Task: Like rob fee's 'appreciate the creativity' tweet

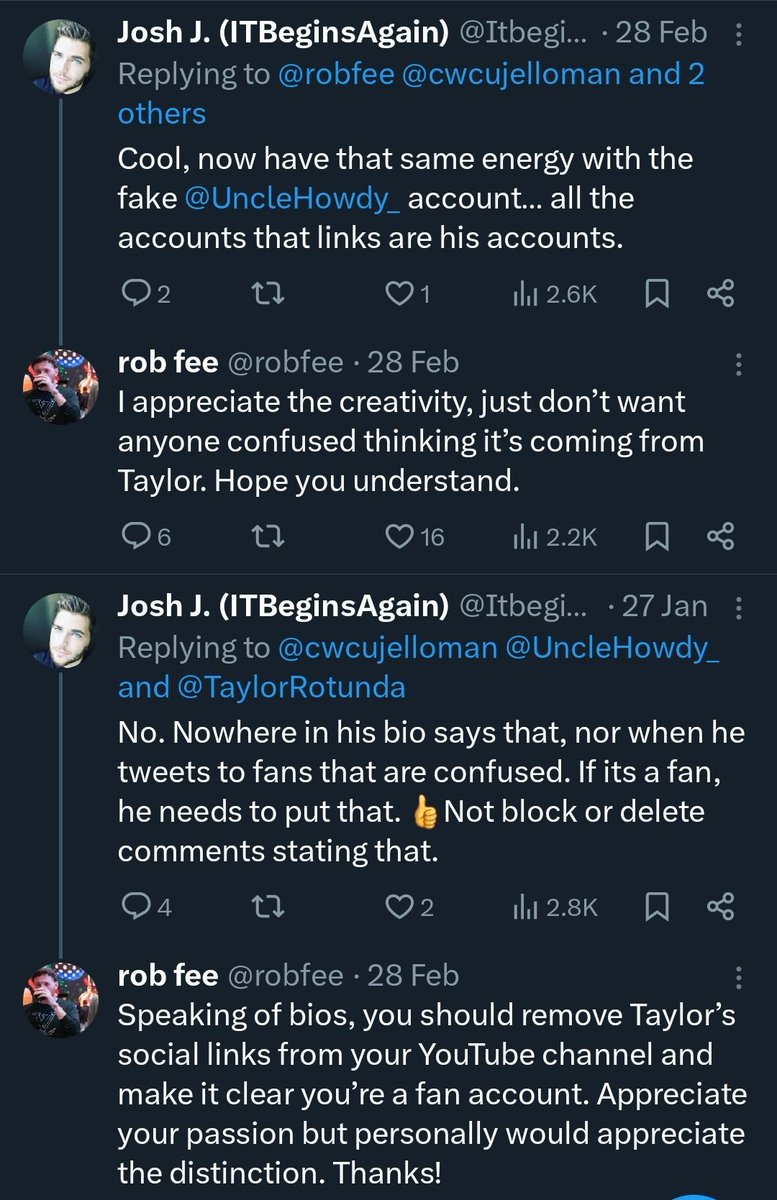Action: click(x=415, y=537)
